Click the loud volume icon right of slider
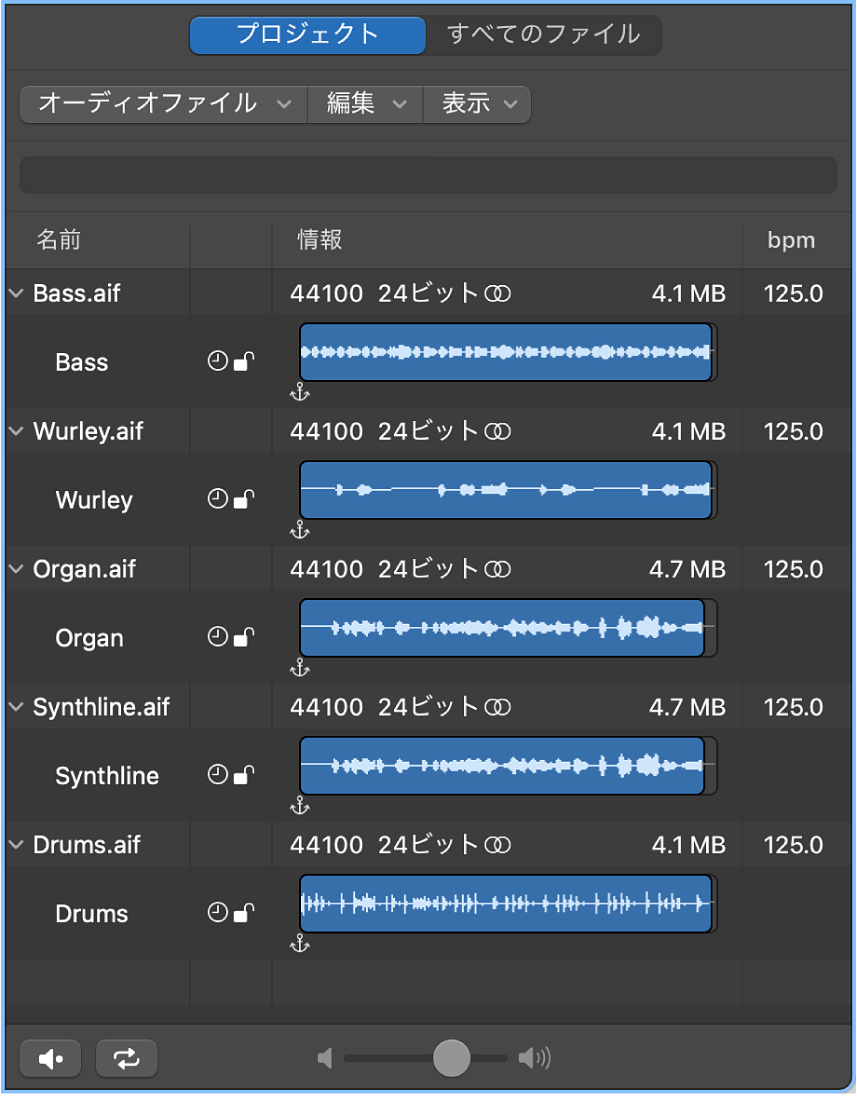The image size is (857, 1099). [535, 1058]
